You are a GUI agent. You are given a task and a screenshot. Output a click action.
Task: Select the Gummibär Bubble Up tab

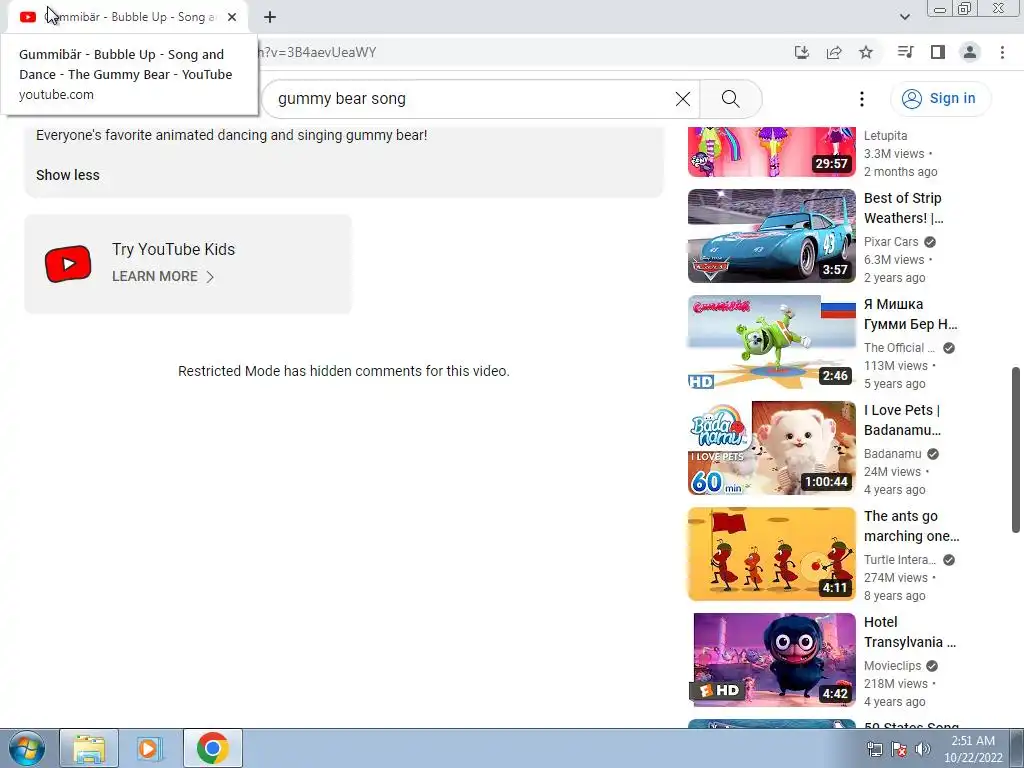127,17
